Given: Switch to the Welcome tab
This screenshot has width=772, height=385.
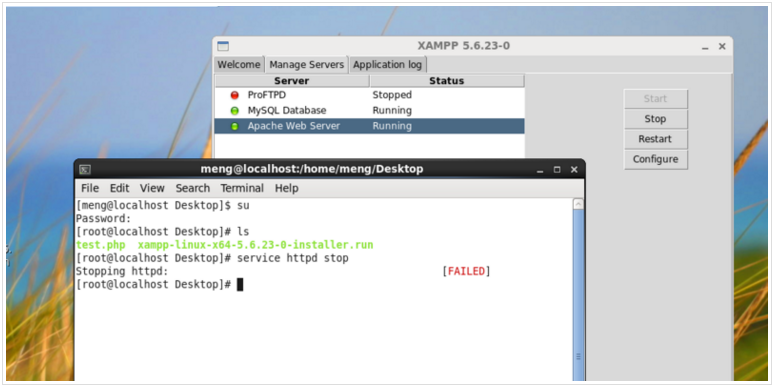Looking at the screenshot, I should click(239, 64).
